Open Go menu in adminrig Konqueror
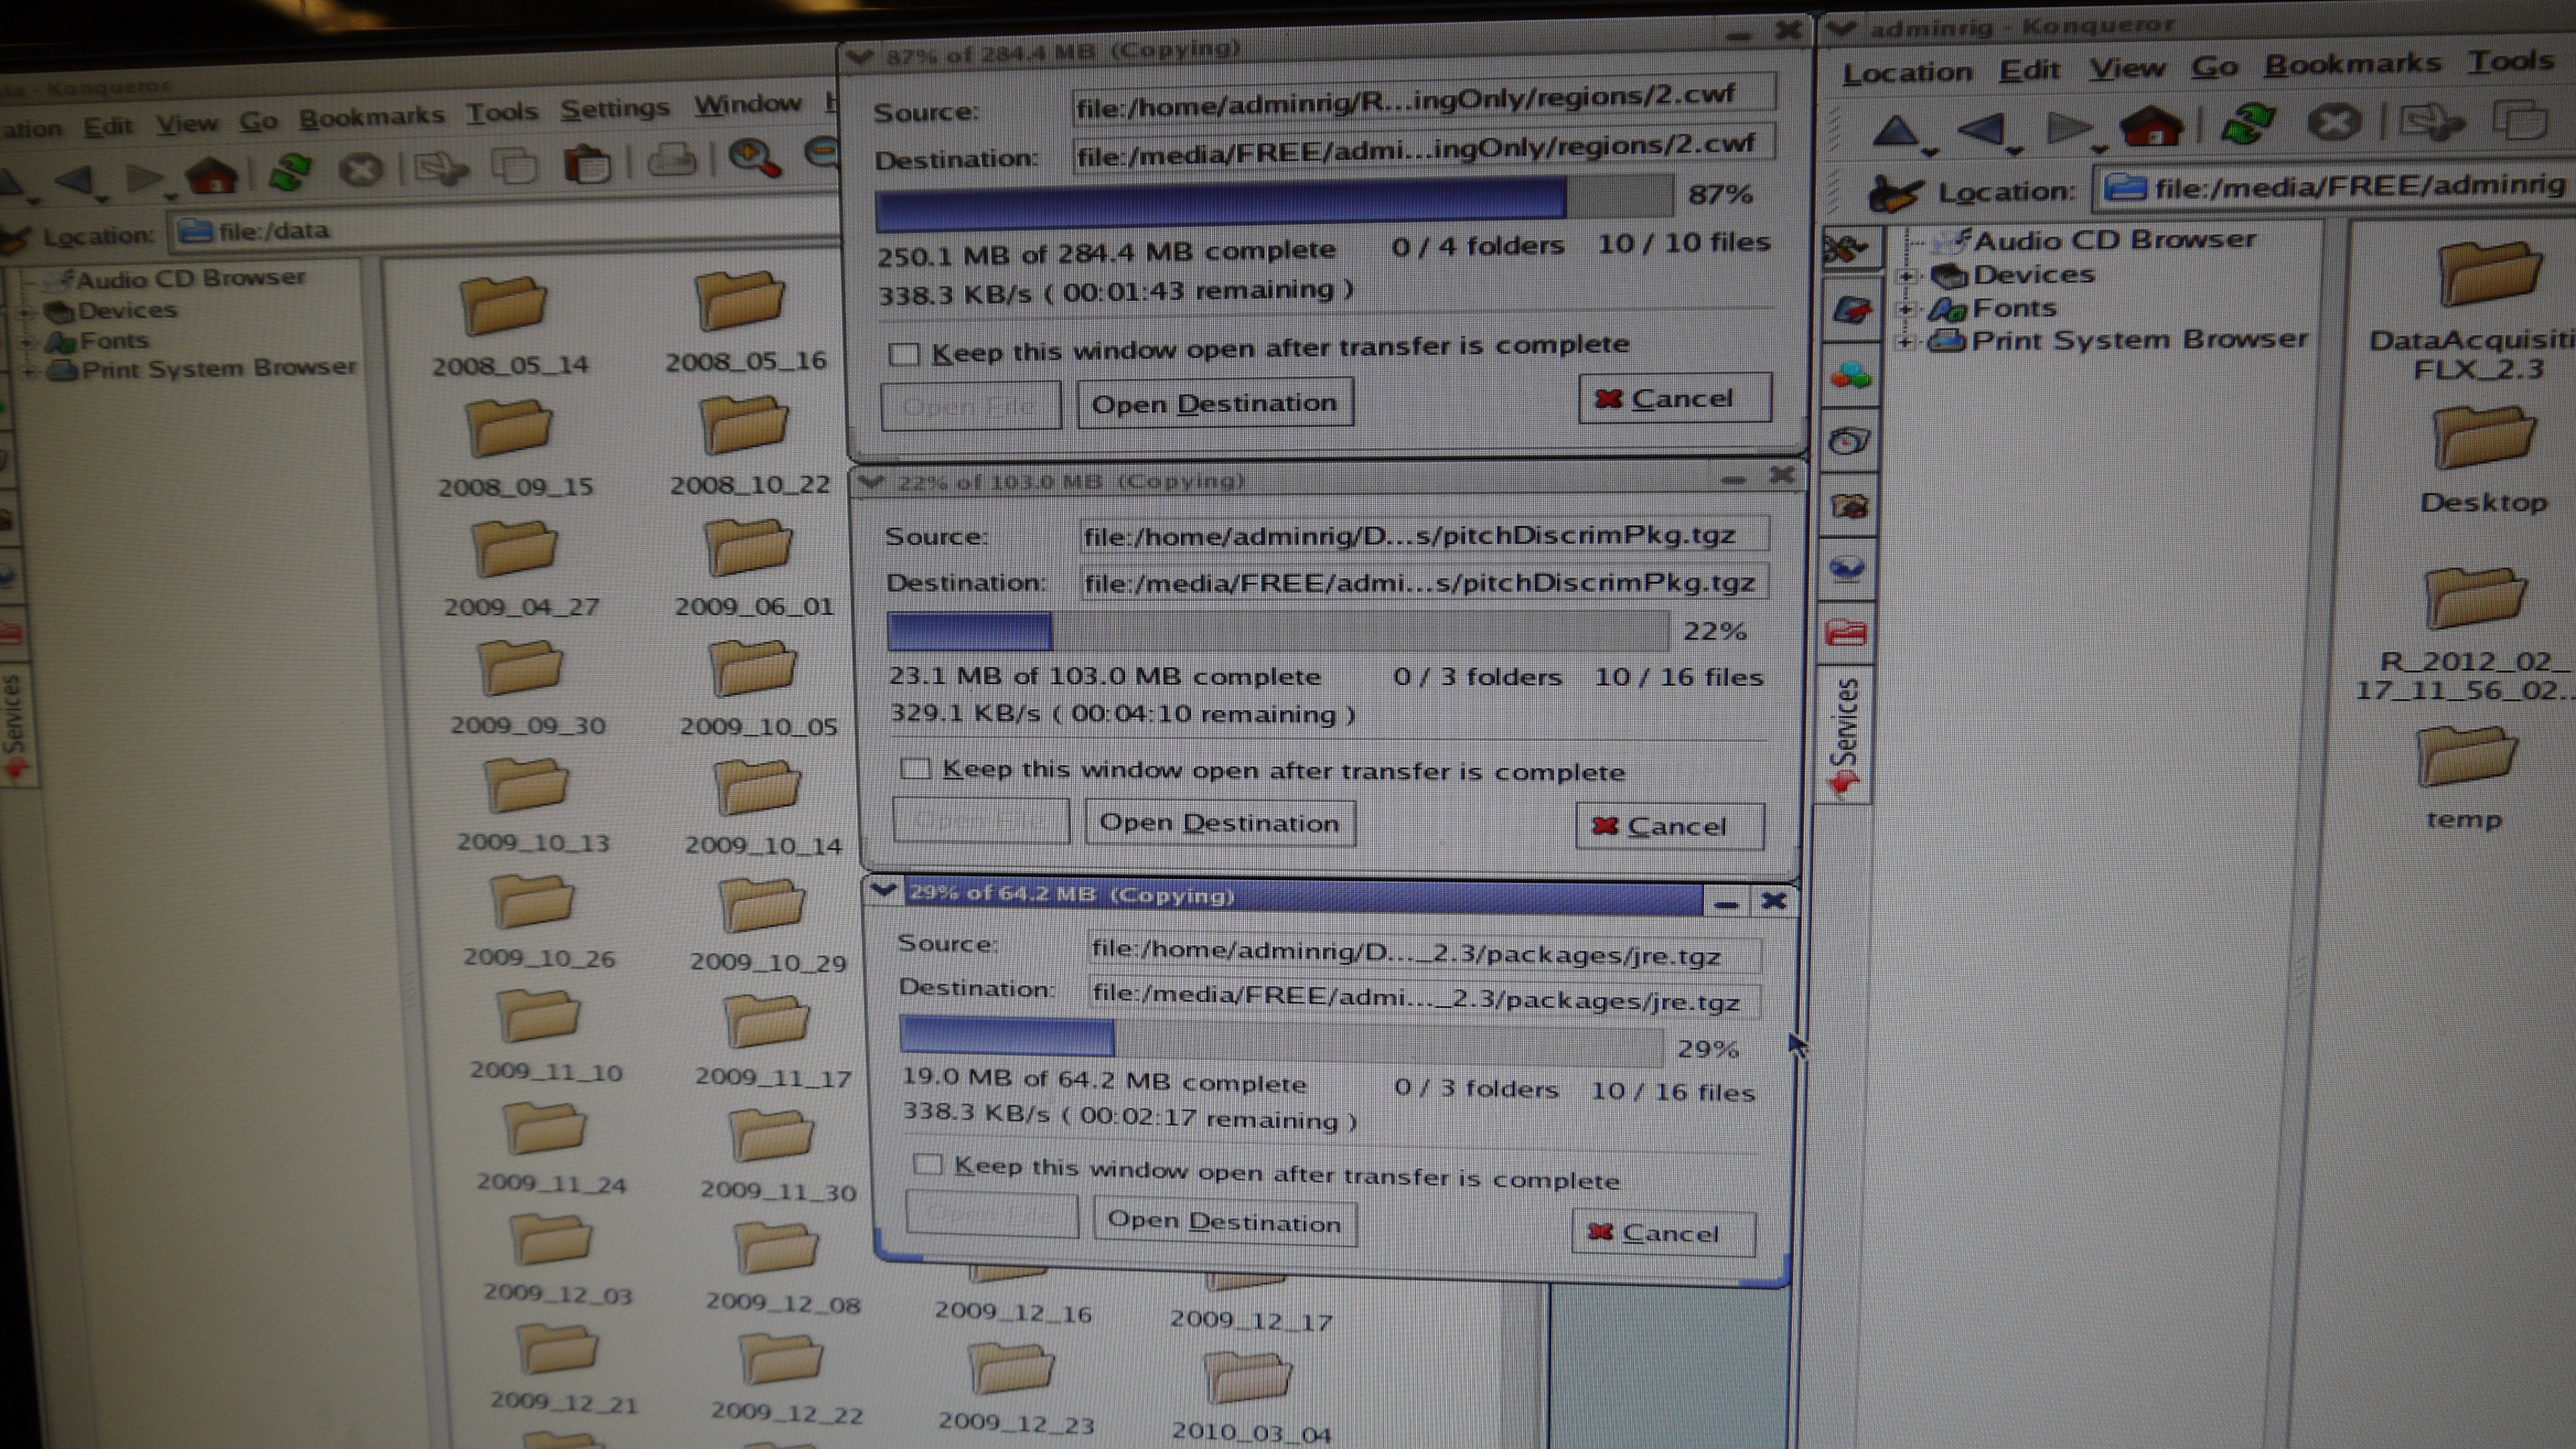Image resolution: width=2576 pixels, height=1449 pixels. [2214, 66]
